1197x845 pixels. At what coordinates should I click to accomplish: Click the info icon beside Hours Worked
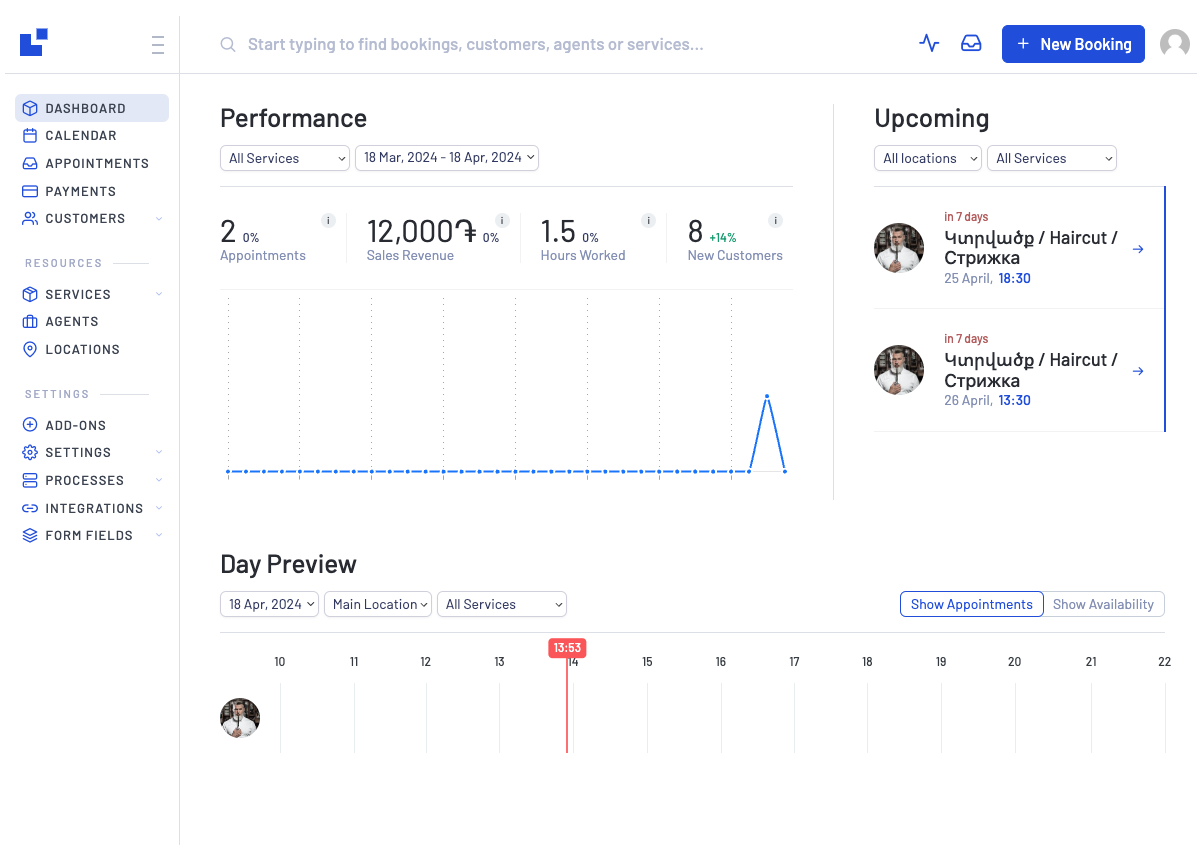pos(648,221)
